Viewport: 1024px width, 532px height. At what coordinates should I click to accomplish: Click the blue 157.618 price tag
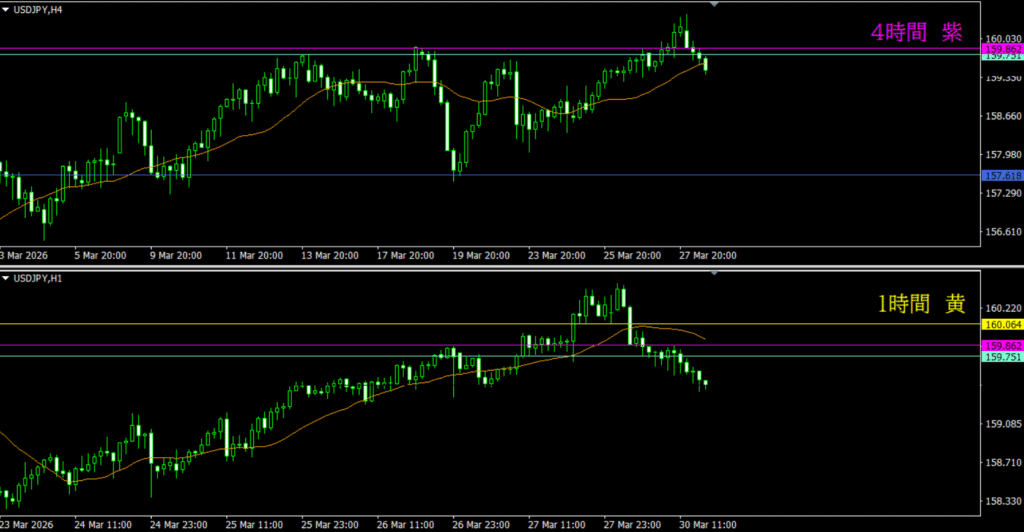coord(1003,176)
